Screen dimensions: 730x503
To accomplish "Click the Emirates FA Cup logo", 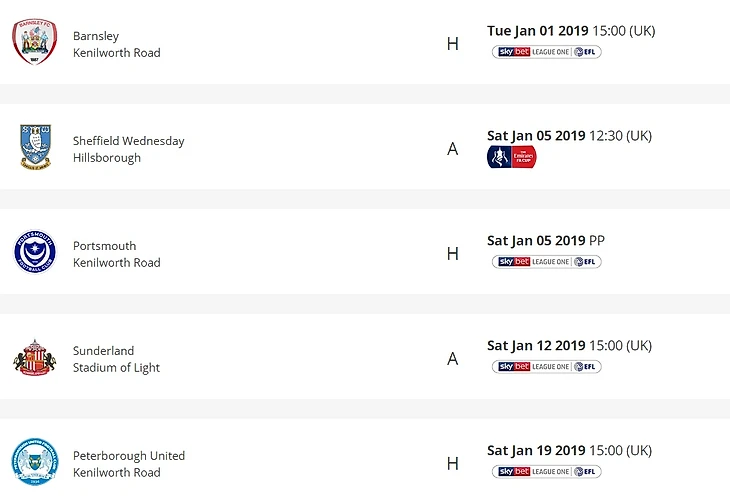I will click(511, 157).
